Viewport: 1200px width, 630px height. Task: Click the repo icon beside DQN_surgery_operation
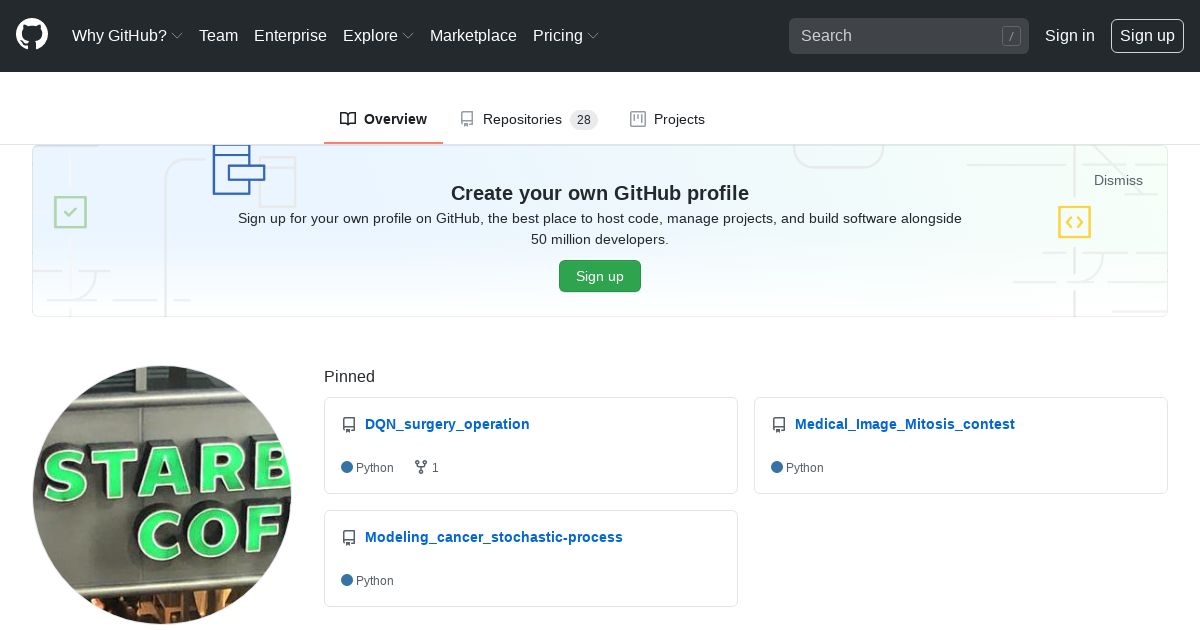click(349, 425)
